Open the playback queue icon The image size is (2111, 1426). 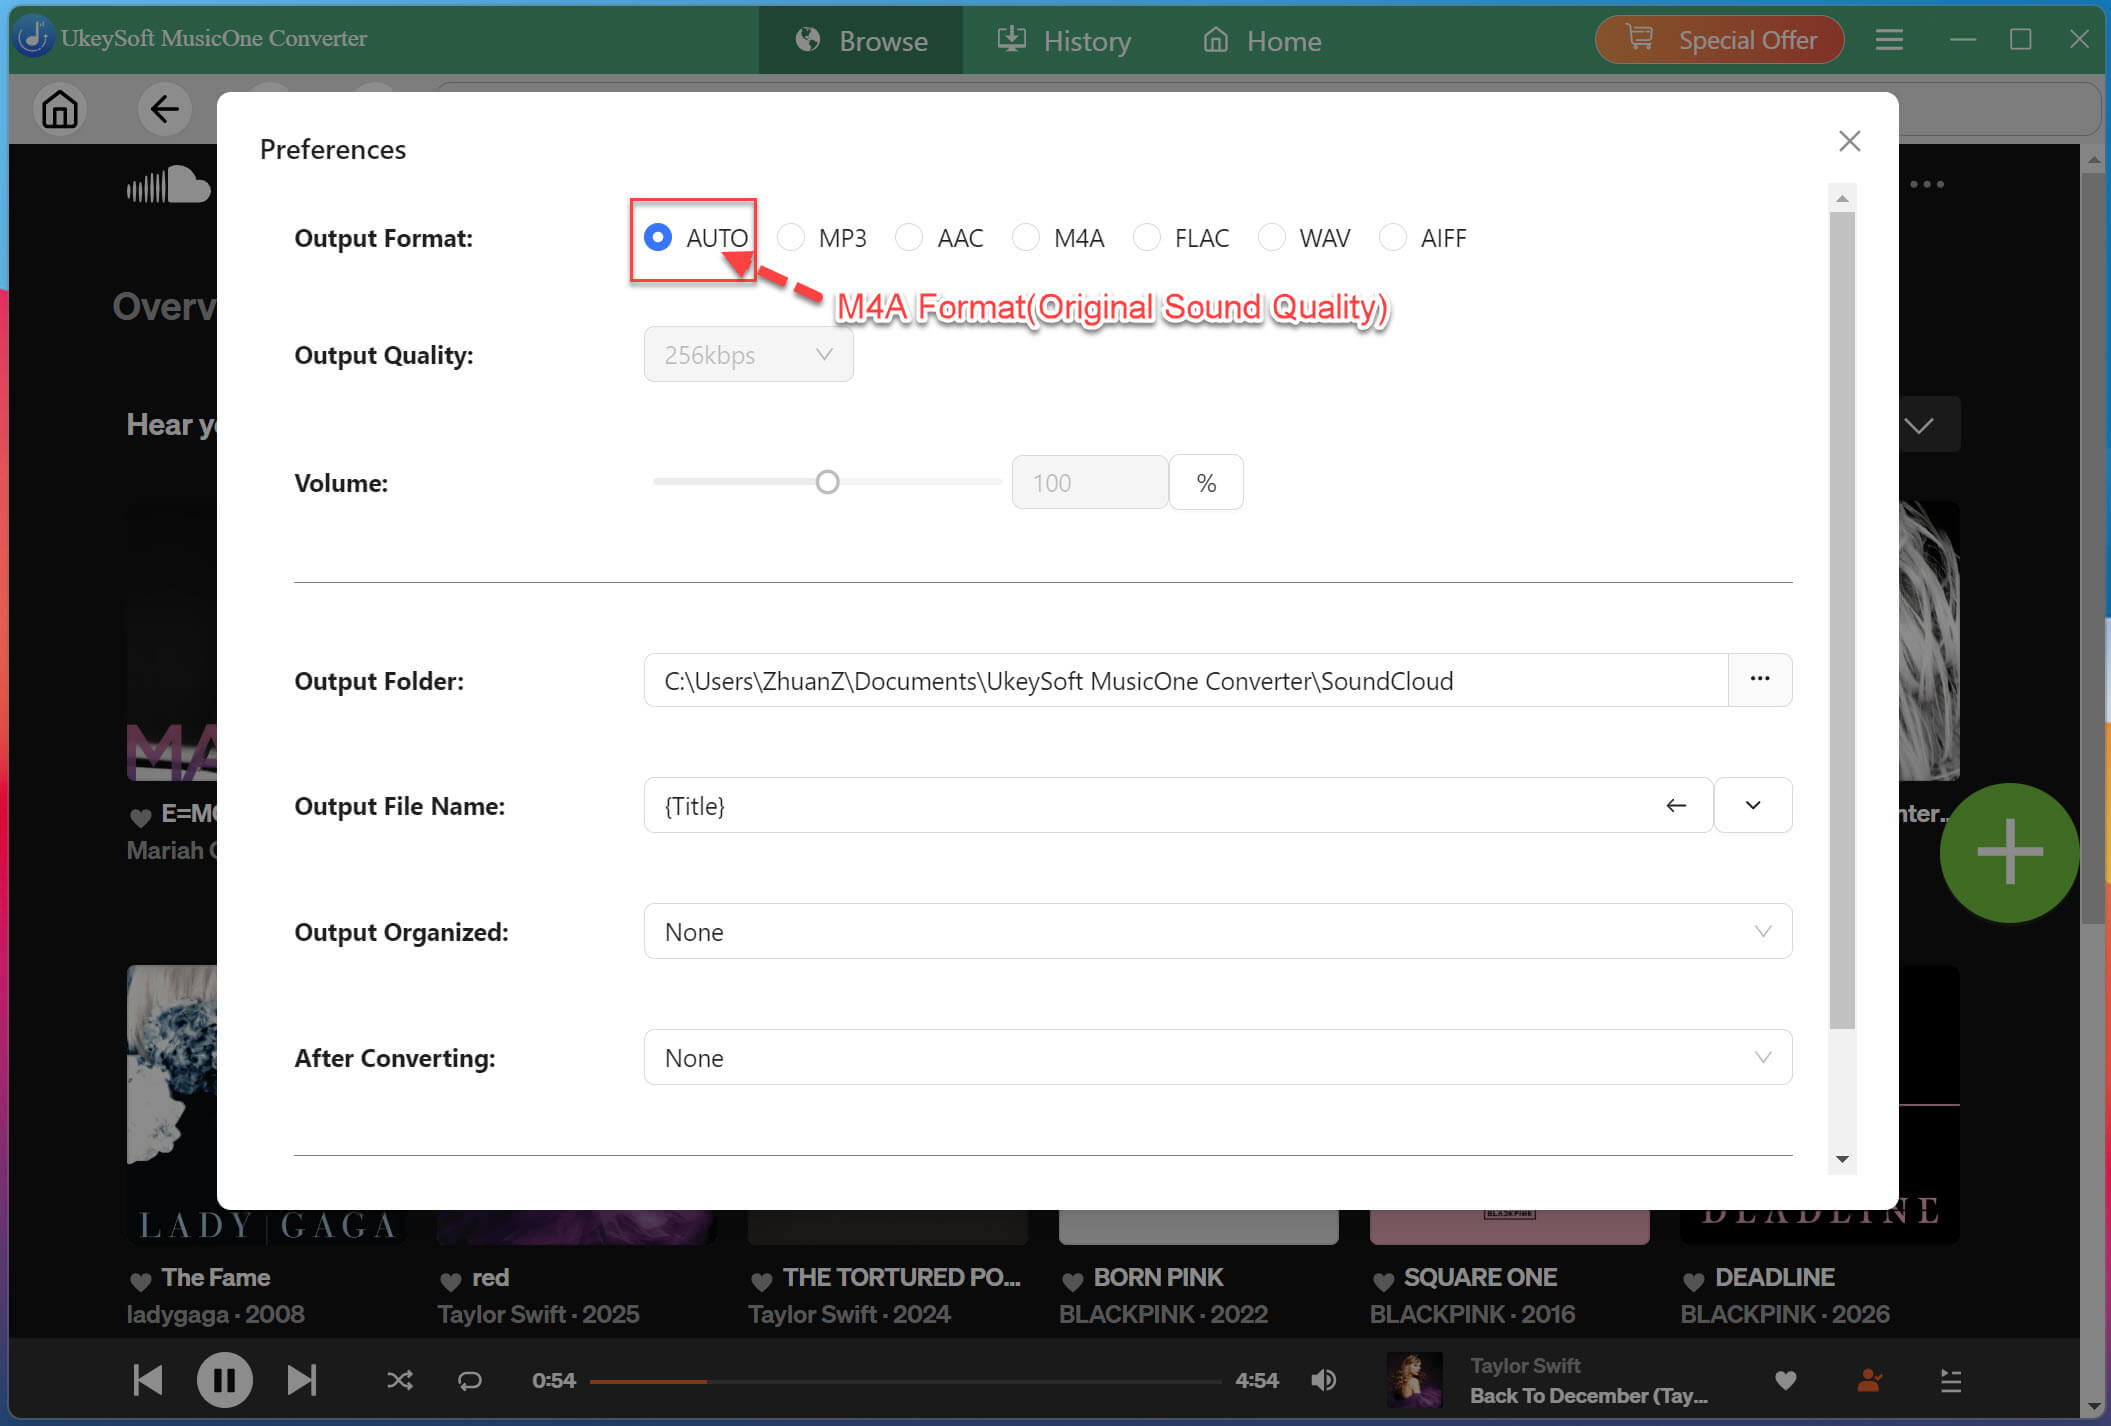[1951, 1381]
